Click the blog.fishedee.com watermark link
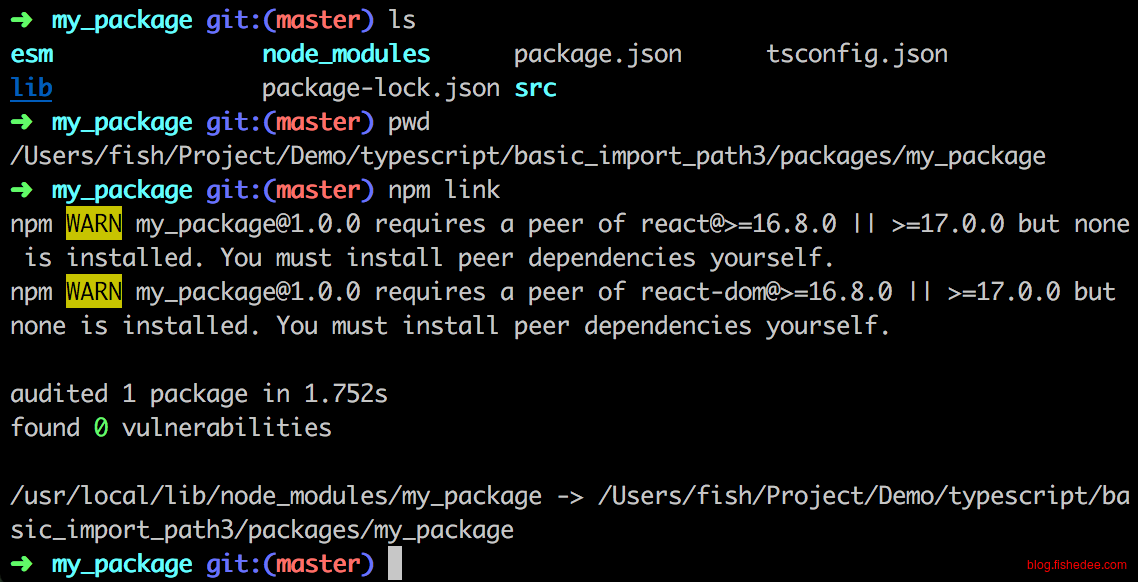 (1077, 565)
